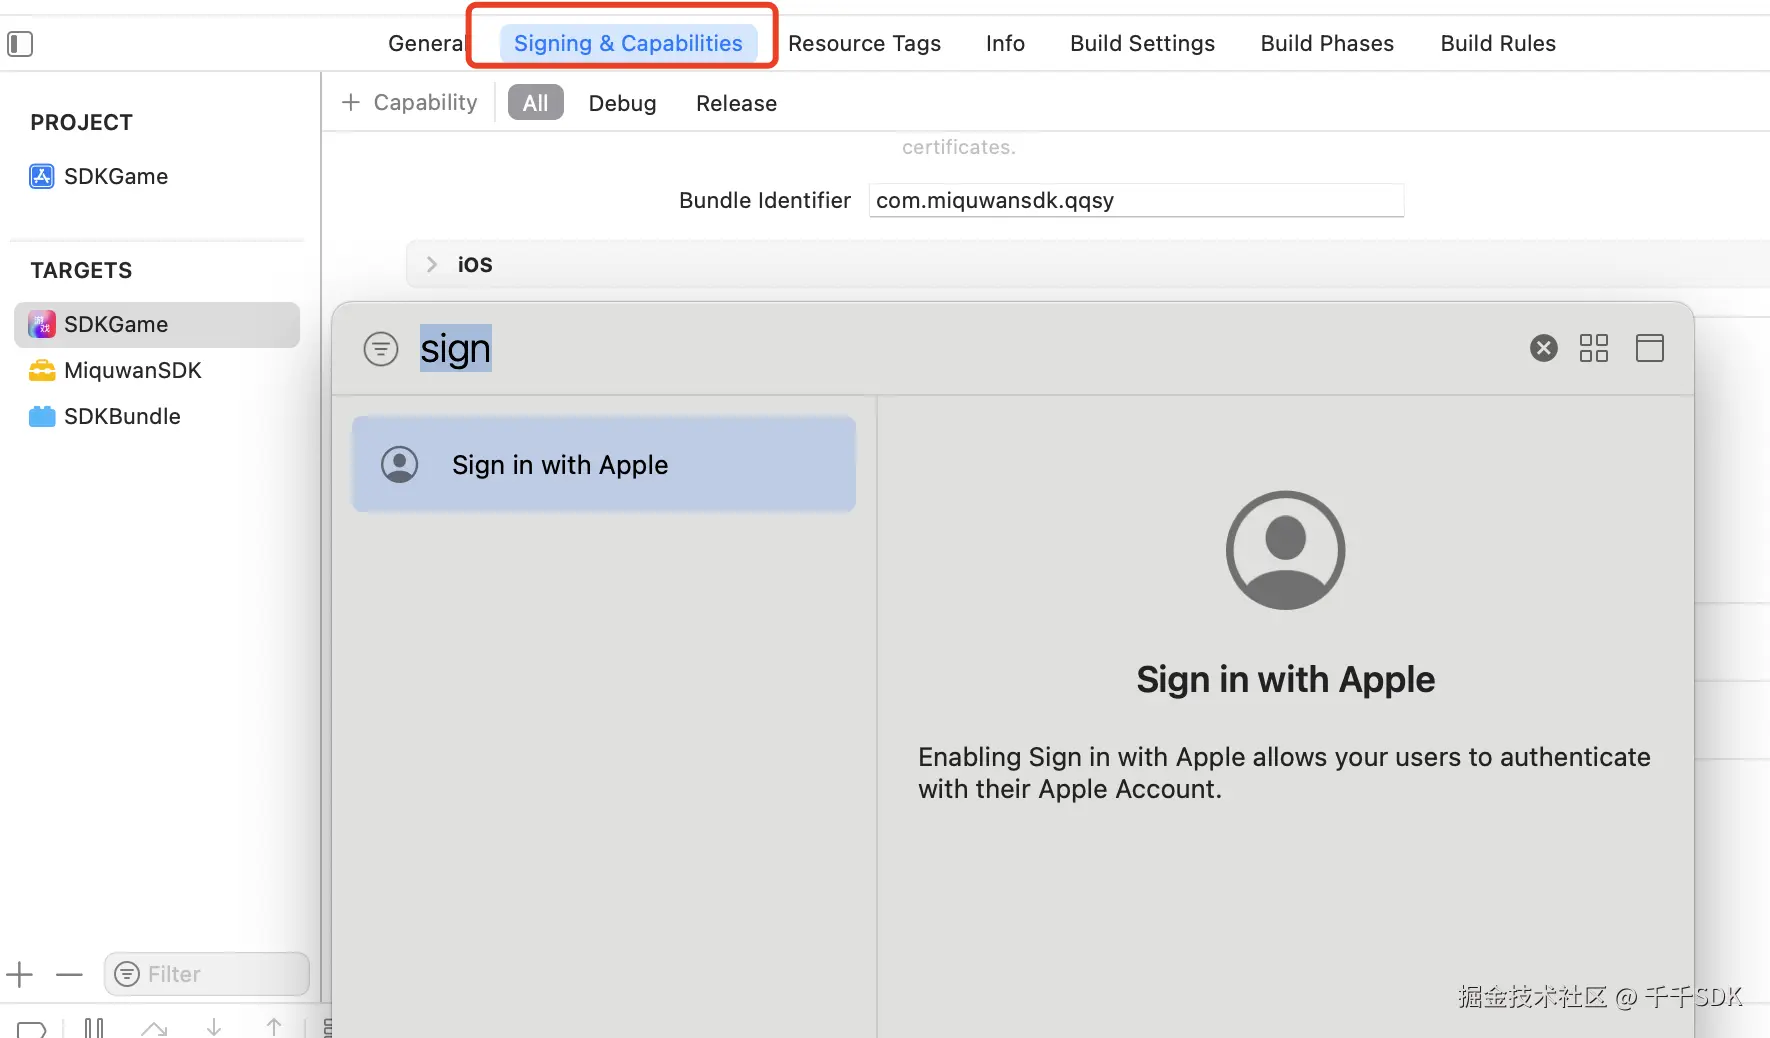Click the filter icon in the Filter field
Viewport: 1770px width, 1038px height.
coord(127,974)
